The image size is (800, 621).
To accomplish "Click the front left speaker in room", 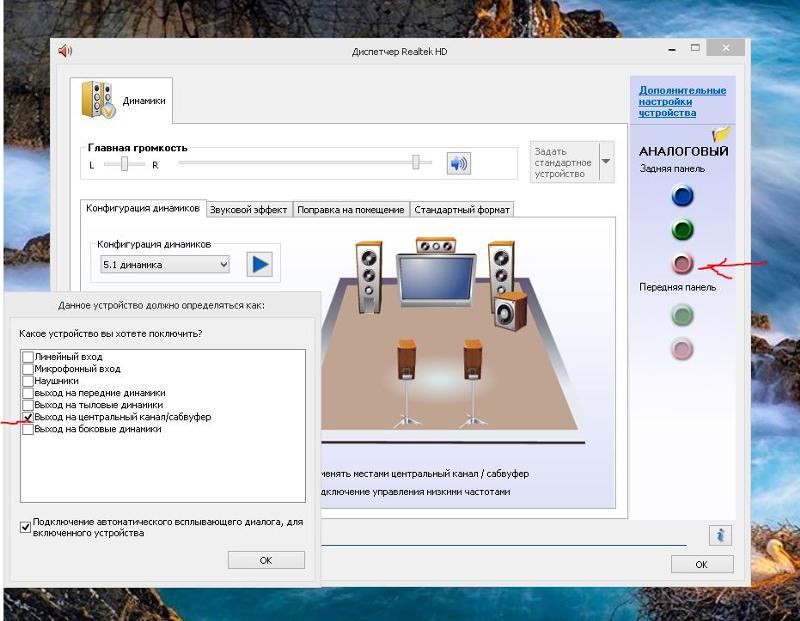I will click(x=369, y=277).
